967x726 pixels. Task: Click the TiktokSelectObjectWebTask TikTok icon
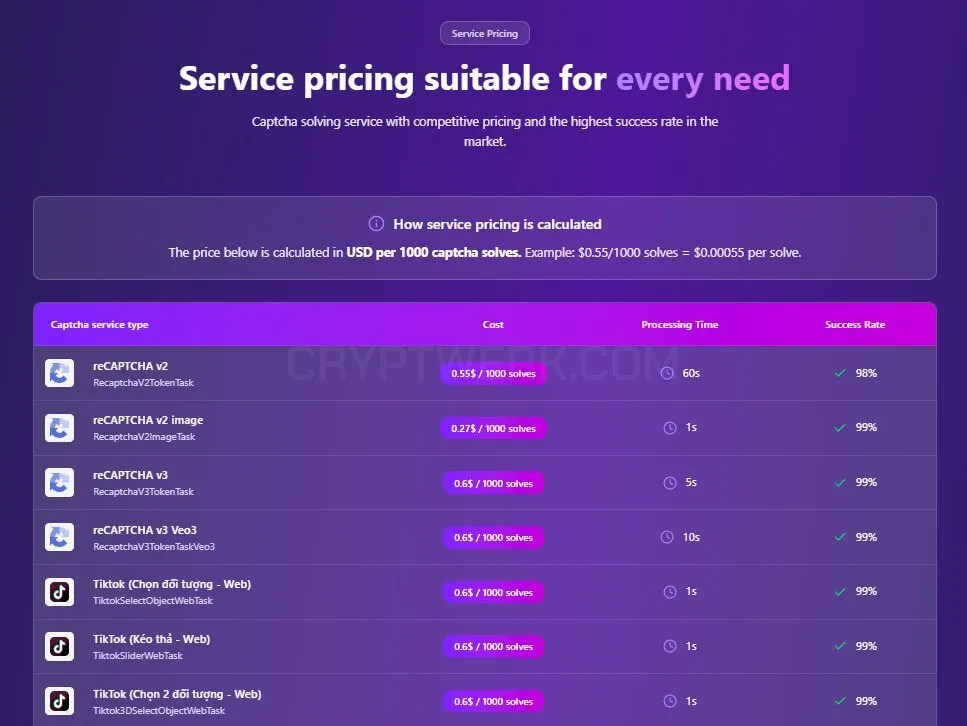59,592
